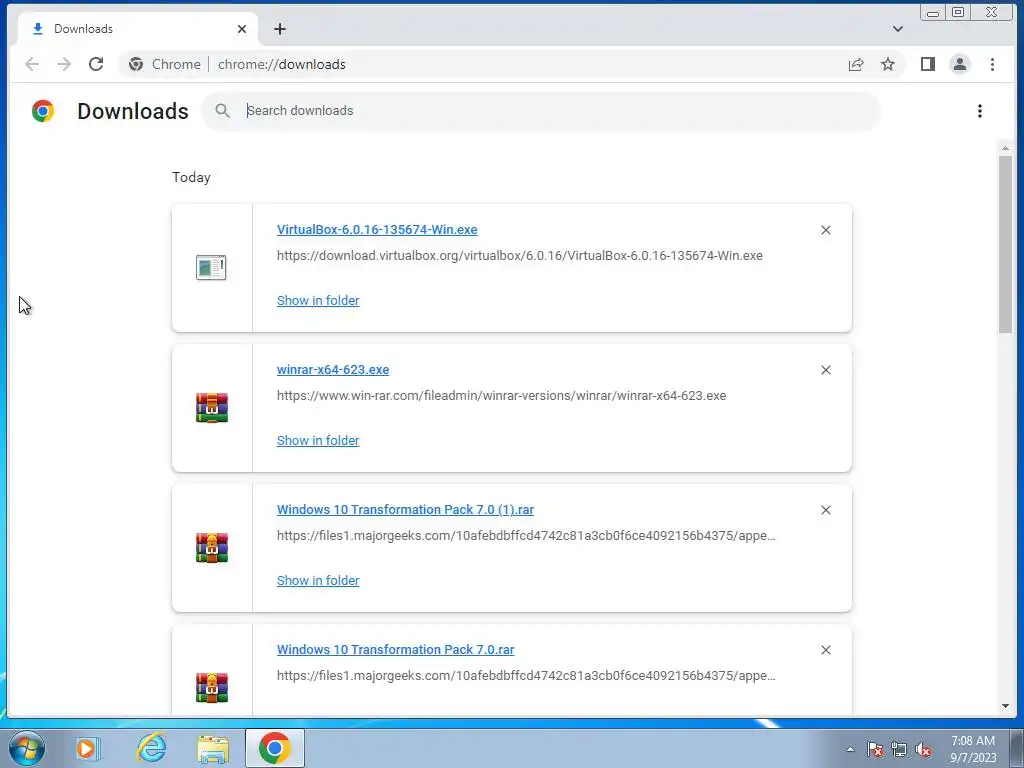Open the Action Center flag icon
Screen dimensions: 1024x768
874,749
